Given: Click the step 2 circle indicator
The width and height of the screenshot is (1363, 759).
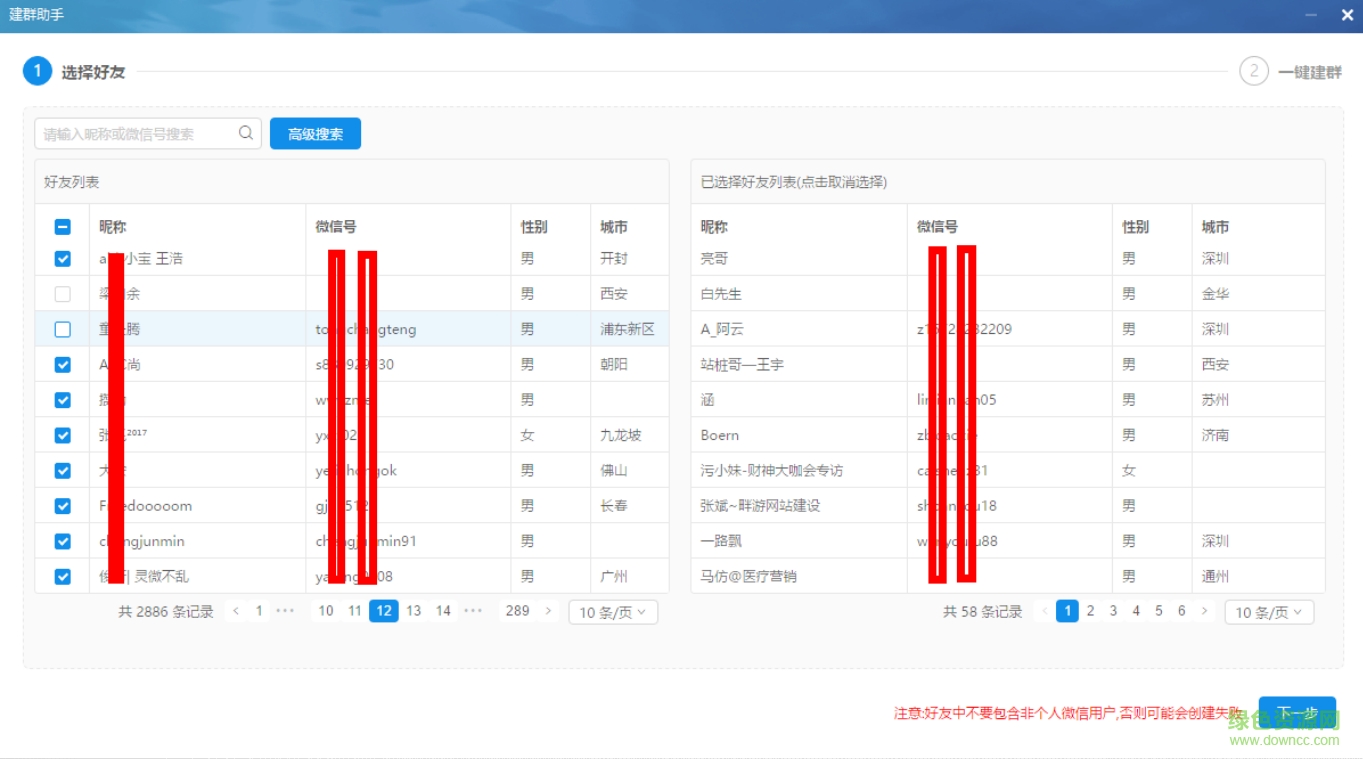Looking at the screenshot, I should (x=1254, y=71).
